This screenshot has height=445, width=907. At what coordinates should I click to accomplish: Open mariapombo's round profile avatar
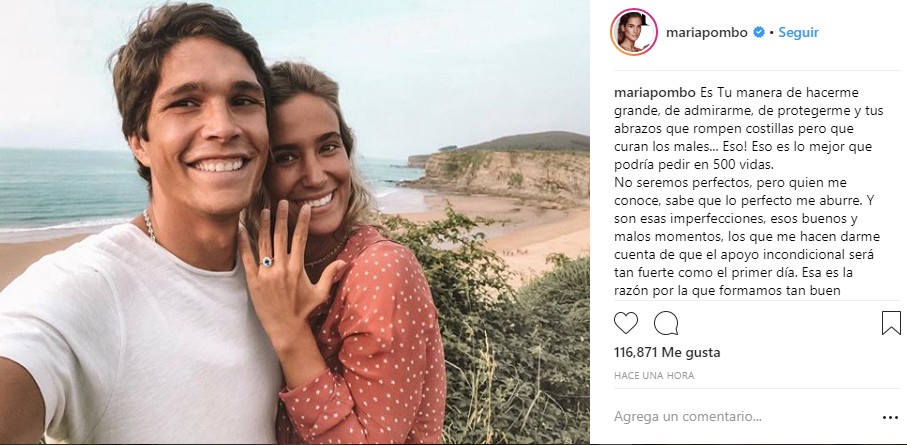pyautogui.click(x=633, y=32)
